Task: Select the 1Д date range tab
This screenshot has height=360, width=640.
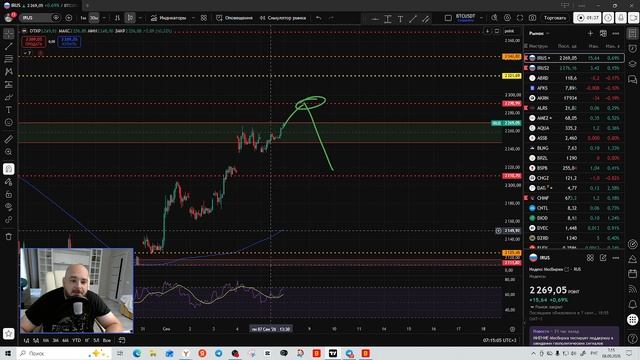Action: [27, 340]
